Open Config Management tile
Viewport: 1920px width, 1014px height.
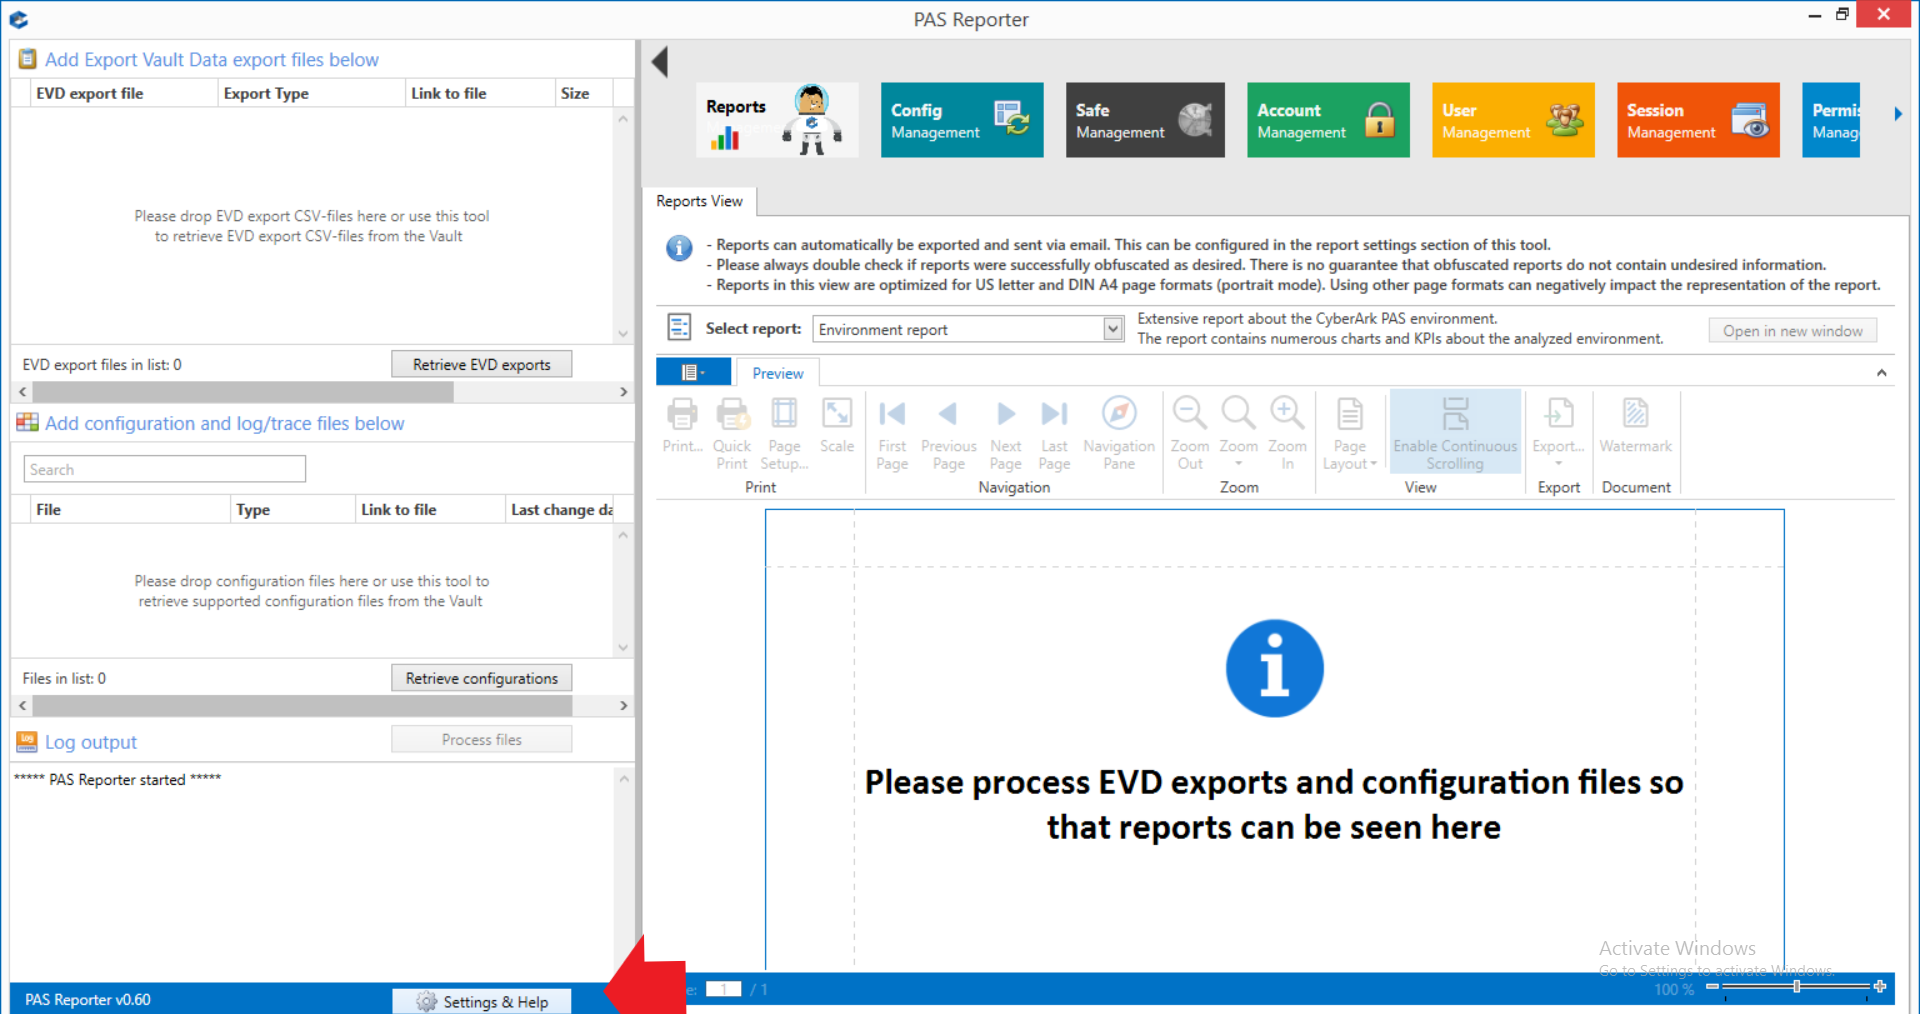pyautogui.click(x=962, y=120)
